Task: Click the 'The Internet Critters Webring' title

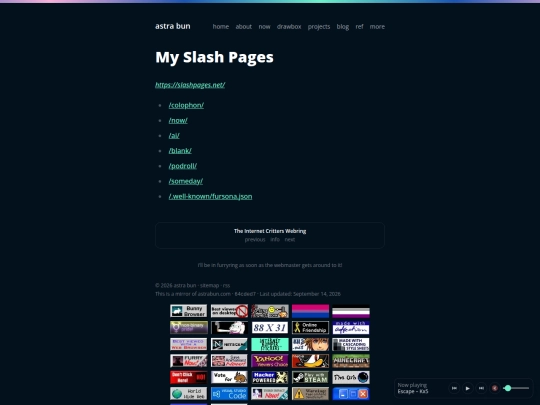Action: 270,231
